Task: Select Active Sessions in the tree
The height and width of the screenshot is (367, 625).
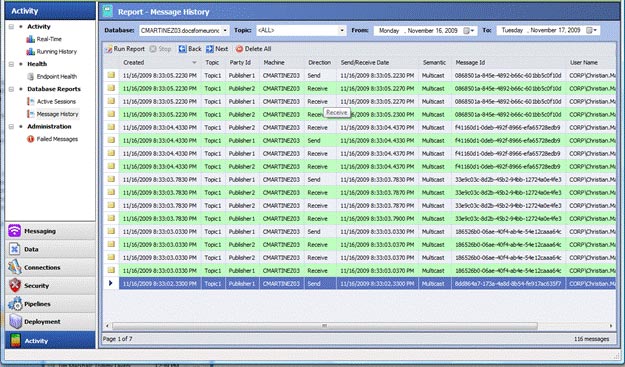Action: [x=56, y=102]
